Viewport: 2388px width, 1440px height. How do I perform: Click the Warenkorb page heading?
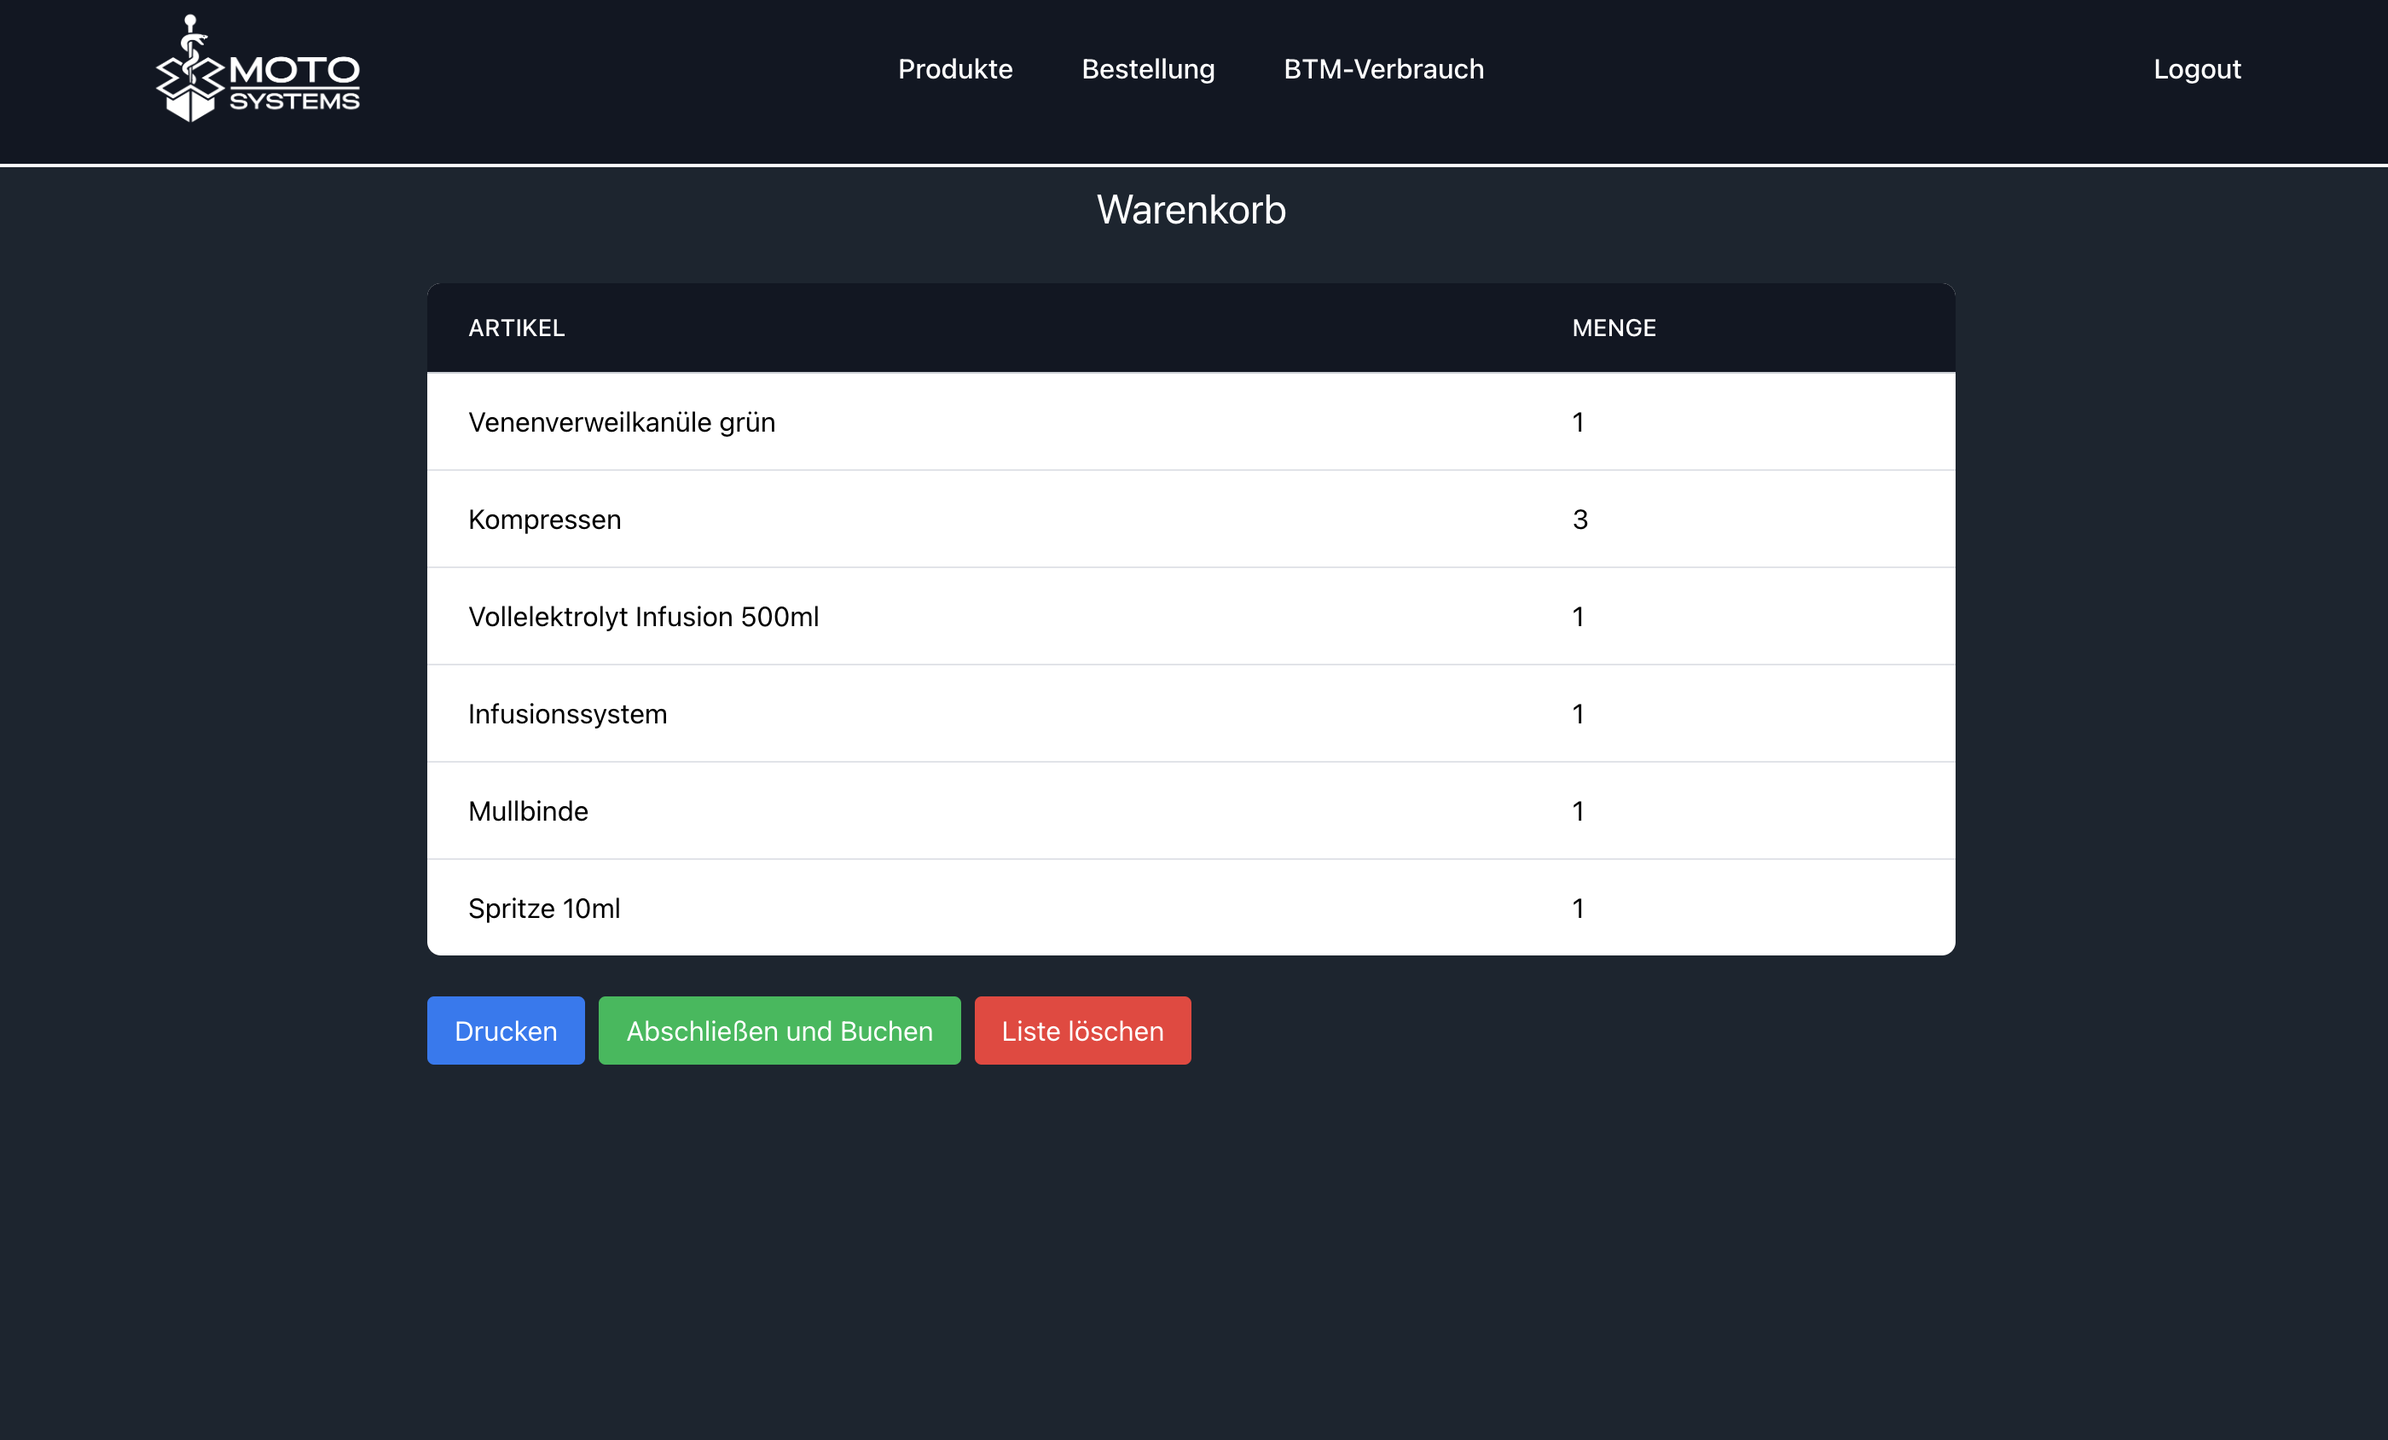1191,210
